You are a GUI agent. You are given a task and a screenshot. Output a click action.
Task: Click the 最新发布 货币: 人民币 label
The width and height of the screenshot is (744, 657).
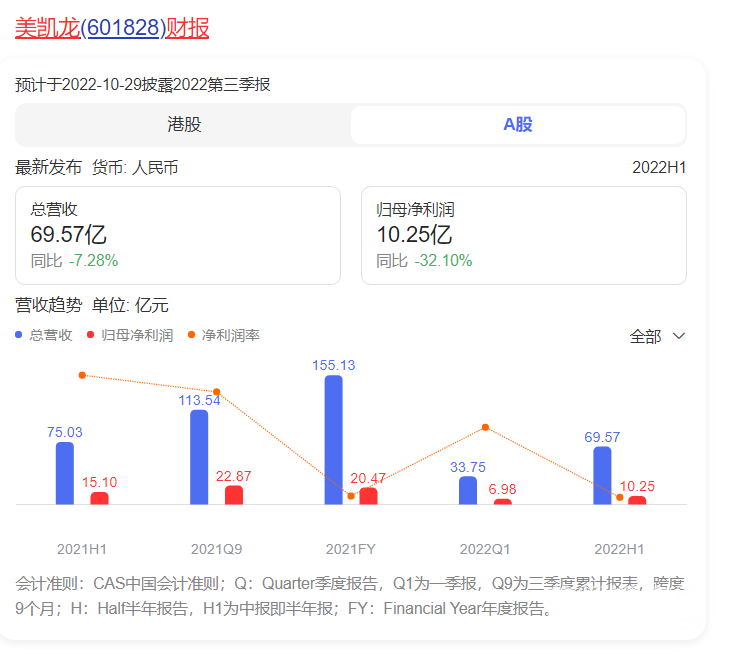click(96, 167)
